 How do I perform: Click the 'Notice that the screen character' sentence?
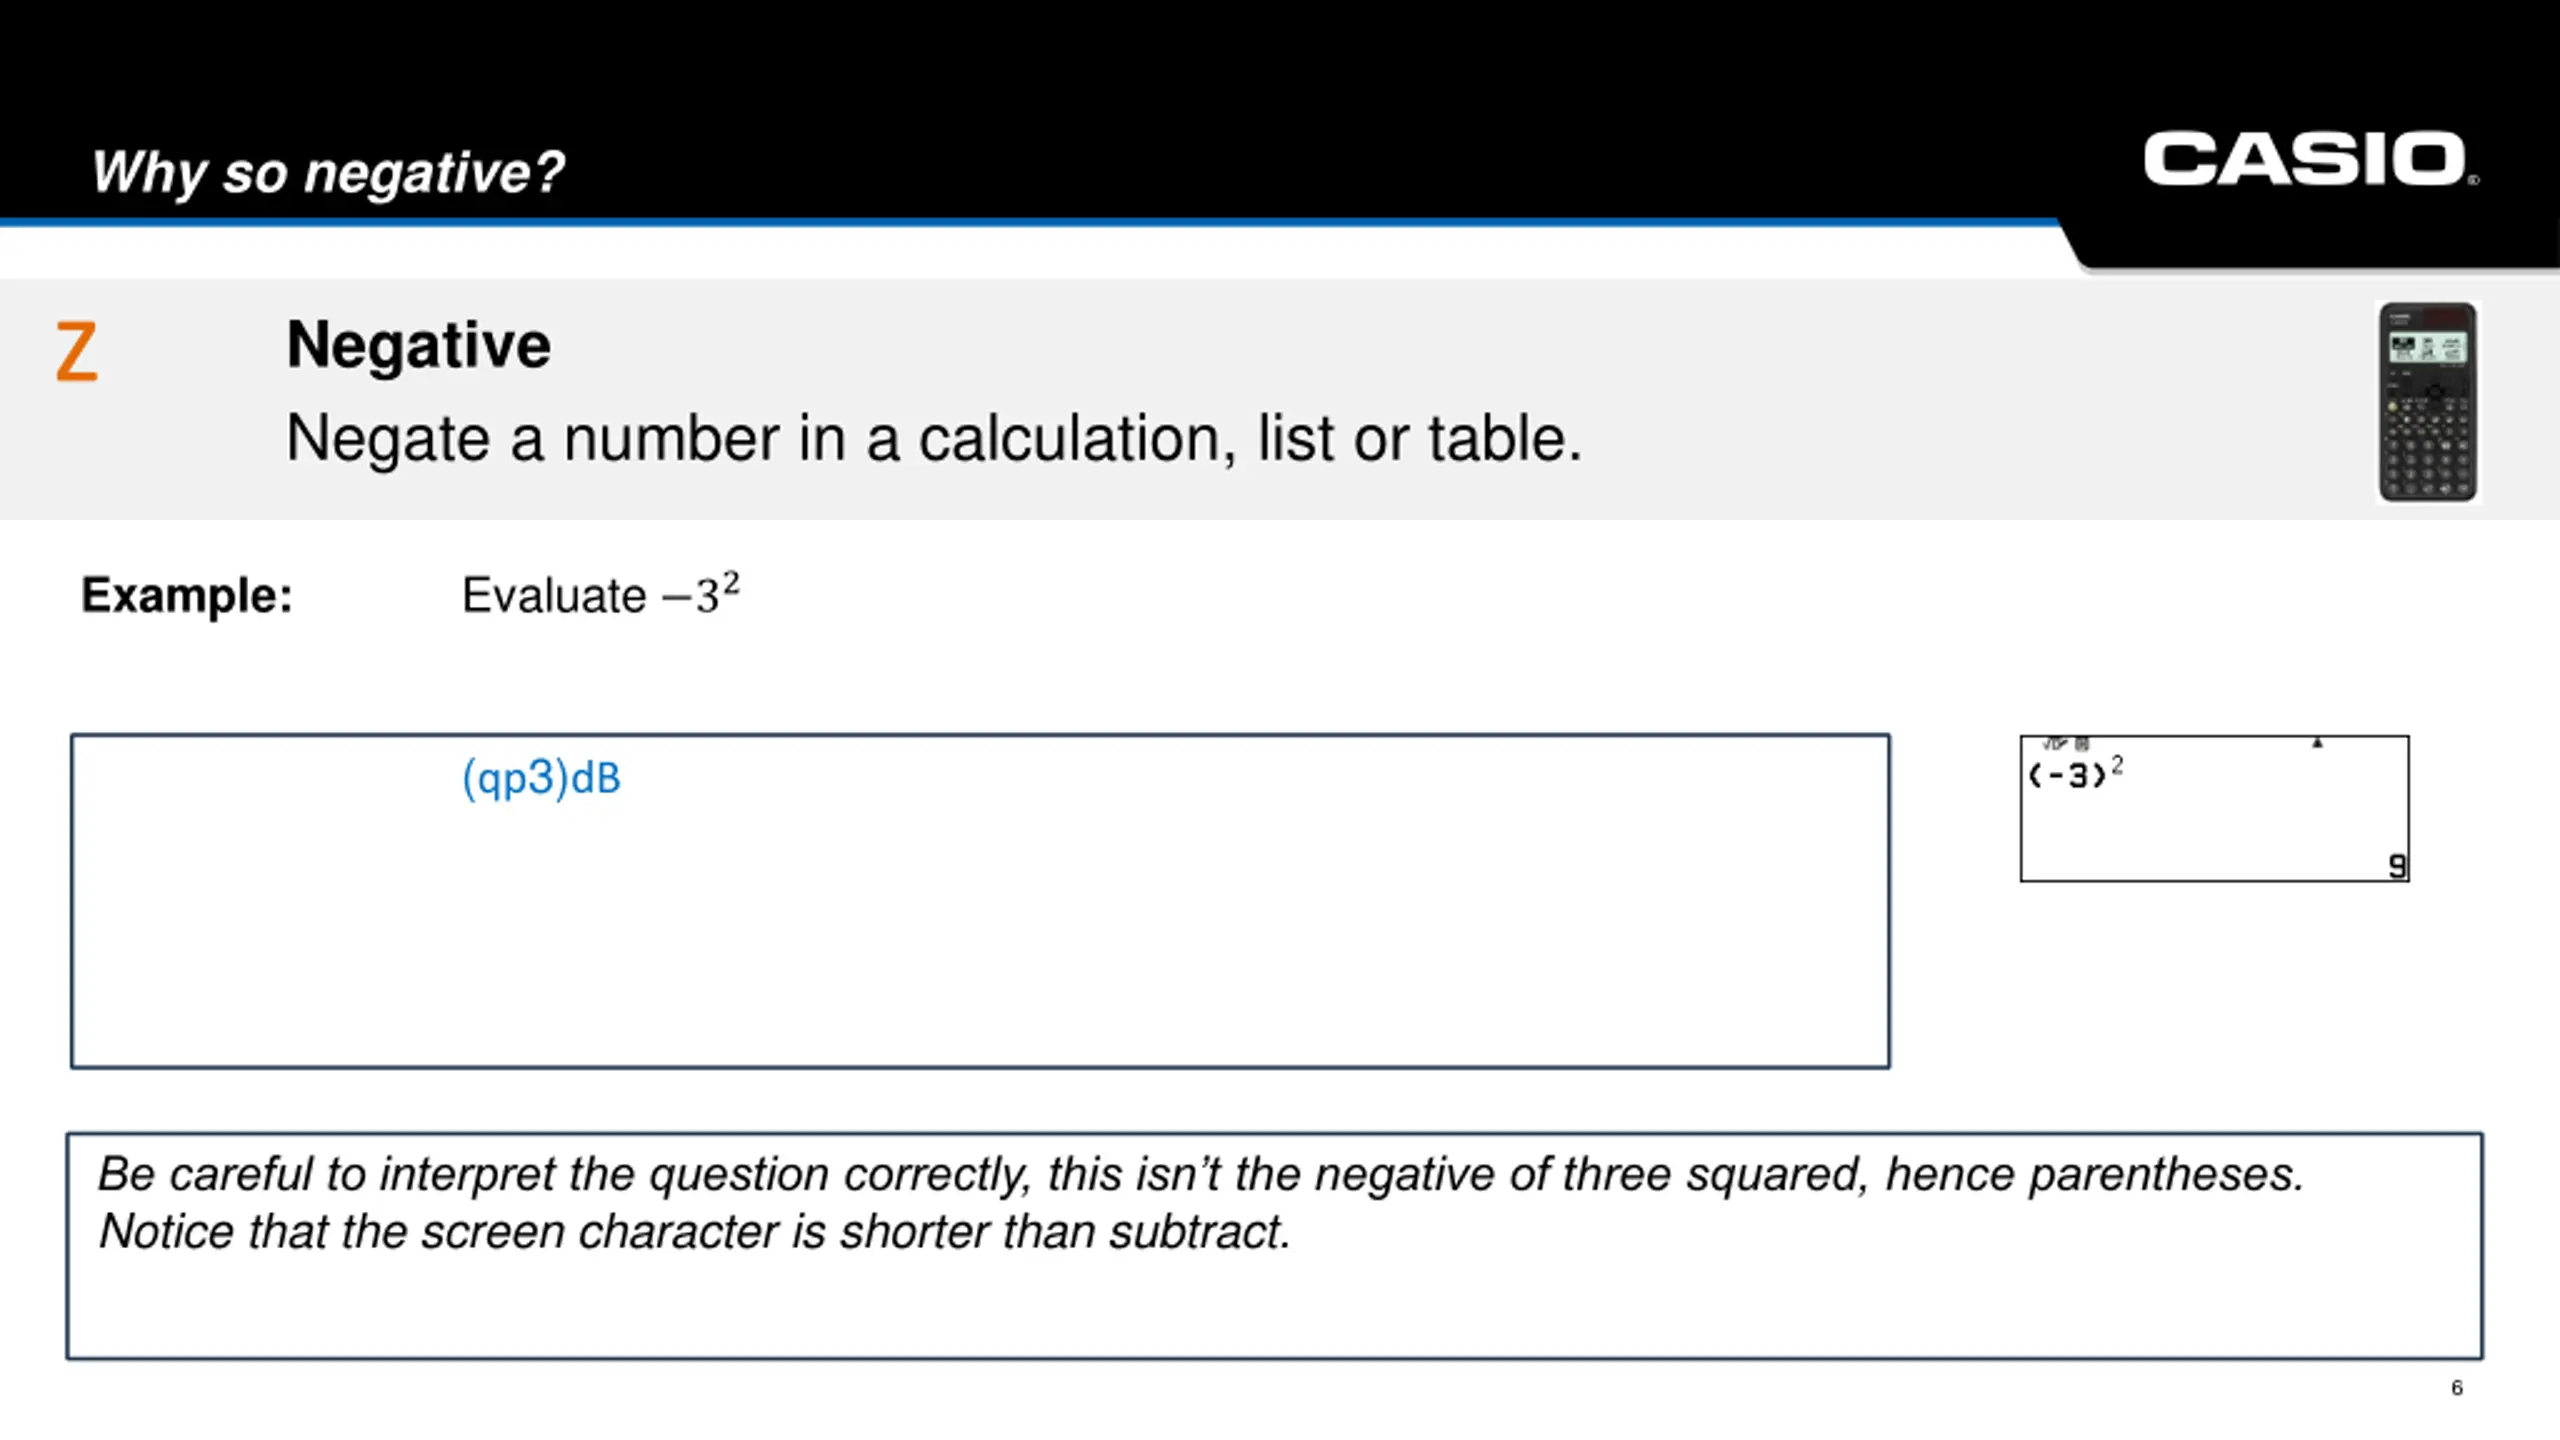click(694, 1232)
